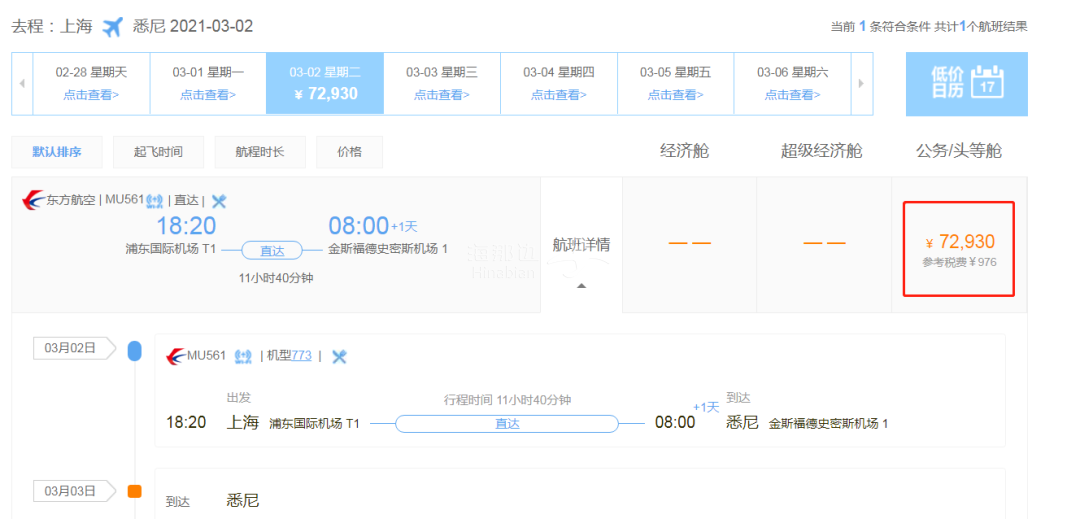1080x519 pixels.
Task: Click the WiFi icon in flight detail panel
Action: (243, 356)
